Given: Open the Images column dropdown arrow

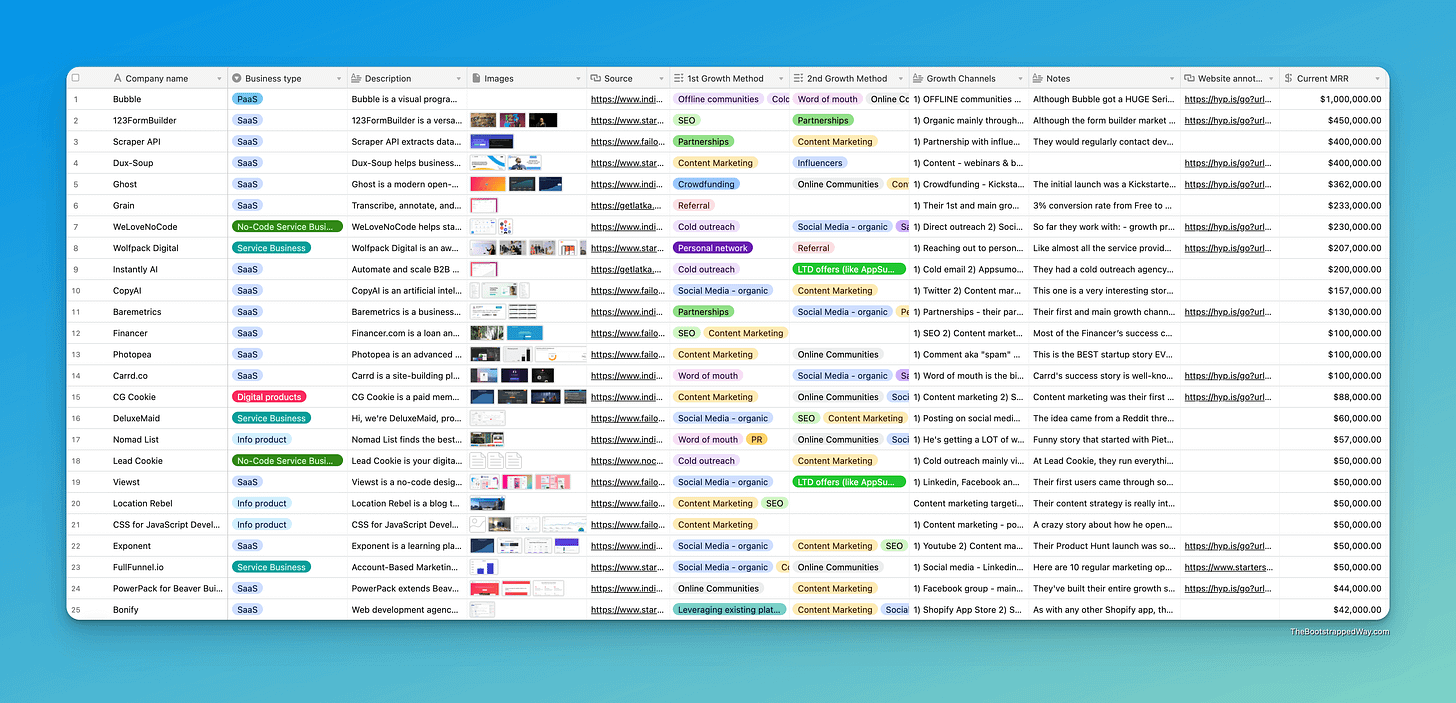Looking at the screenshot, I should coord(578,79).
